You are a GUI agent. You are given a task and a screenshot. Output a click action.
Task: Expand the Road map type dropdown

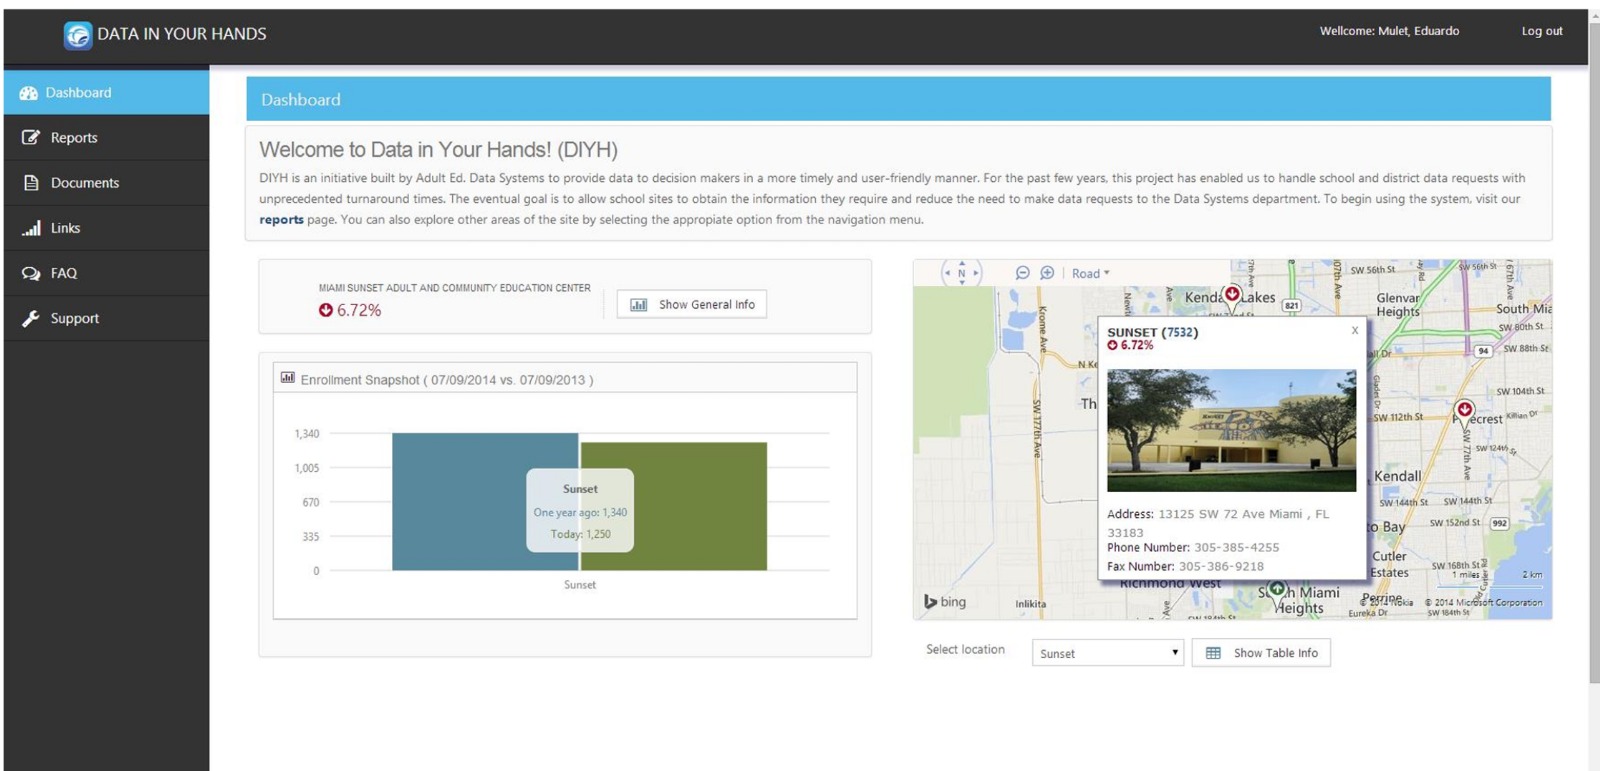(1090, 274)
